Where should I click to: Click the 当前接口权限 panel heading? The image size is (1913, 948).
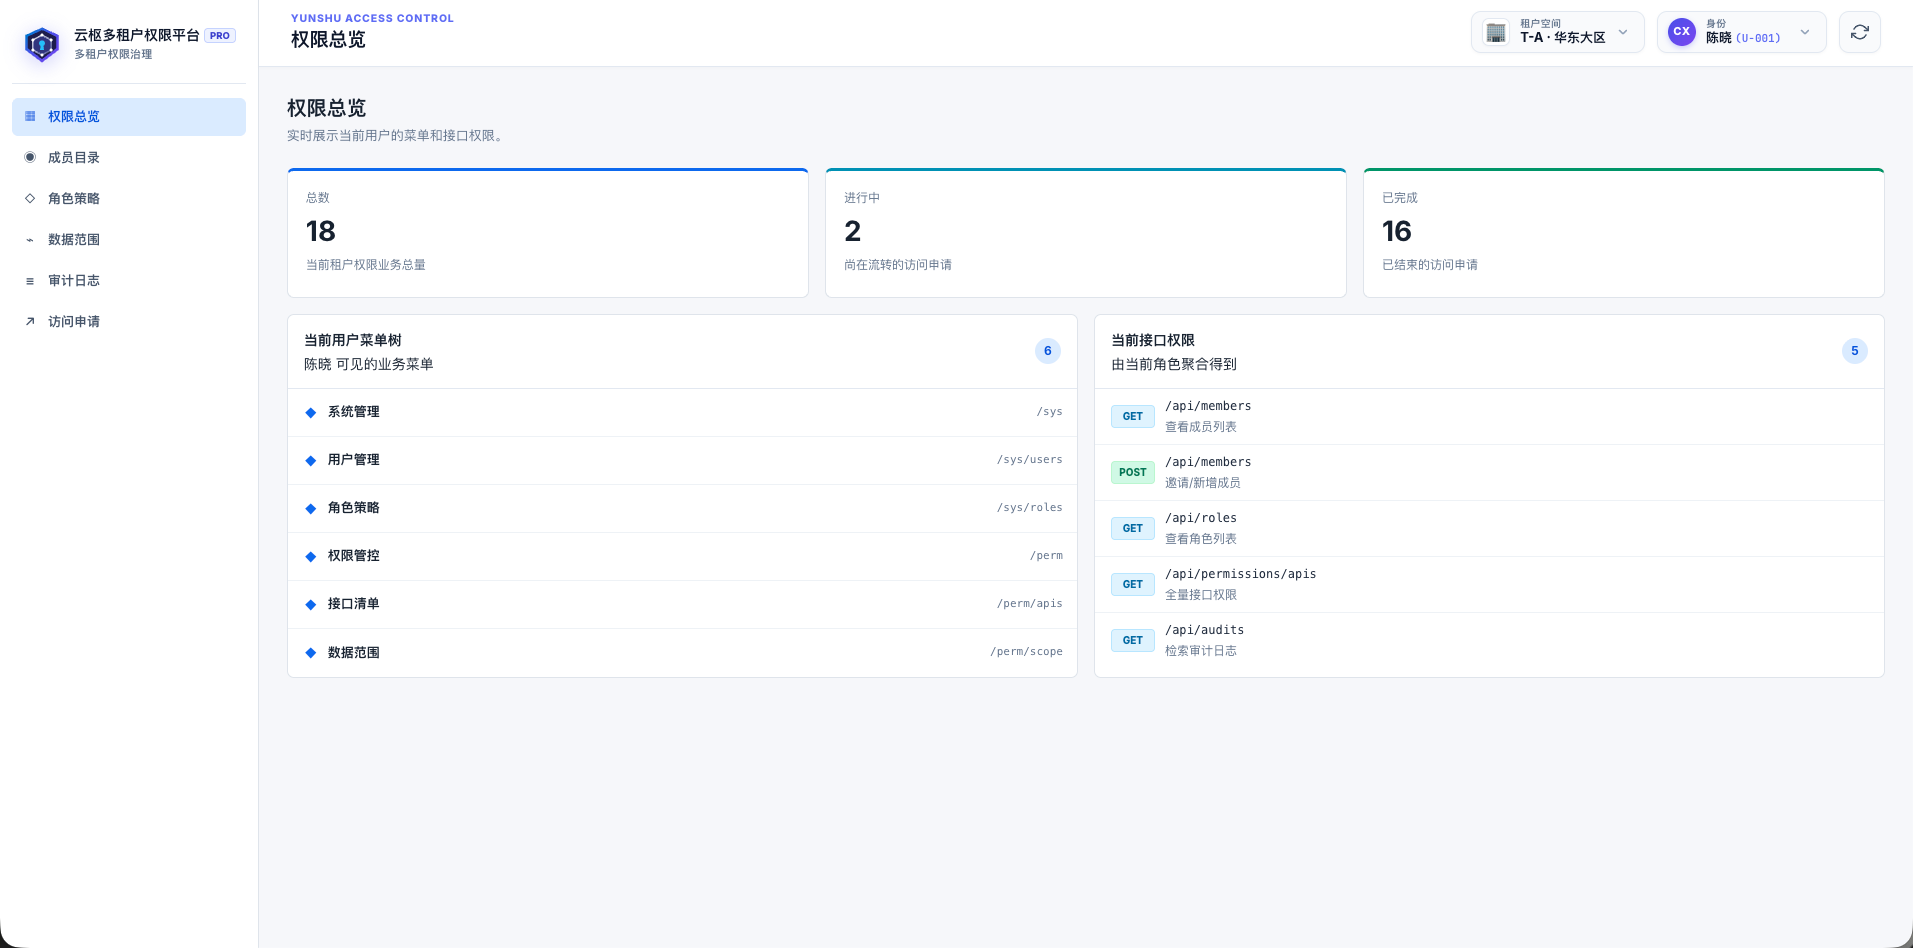(1153, 340)
